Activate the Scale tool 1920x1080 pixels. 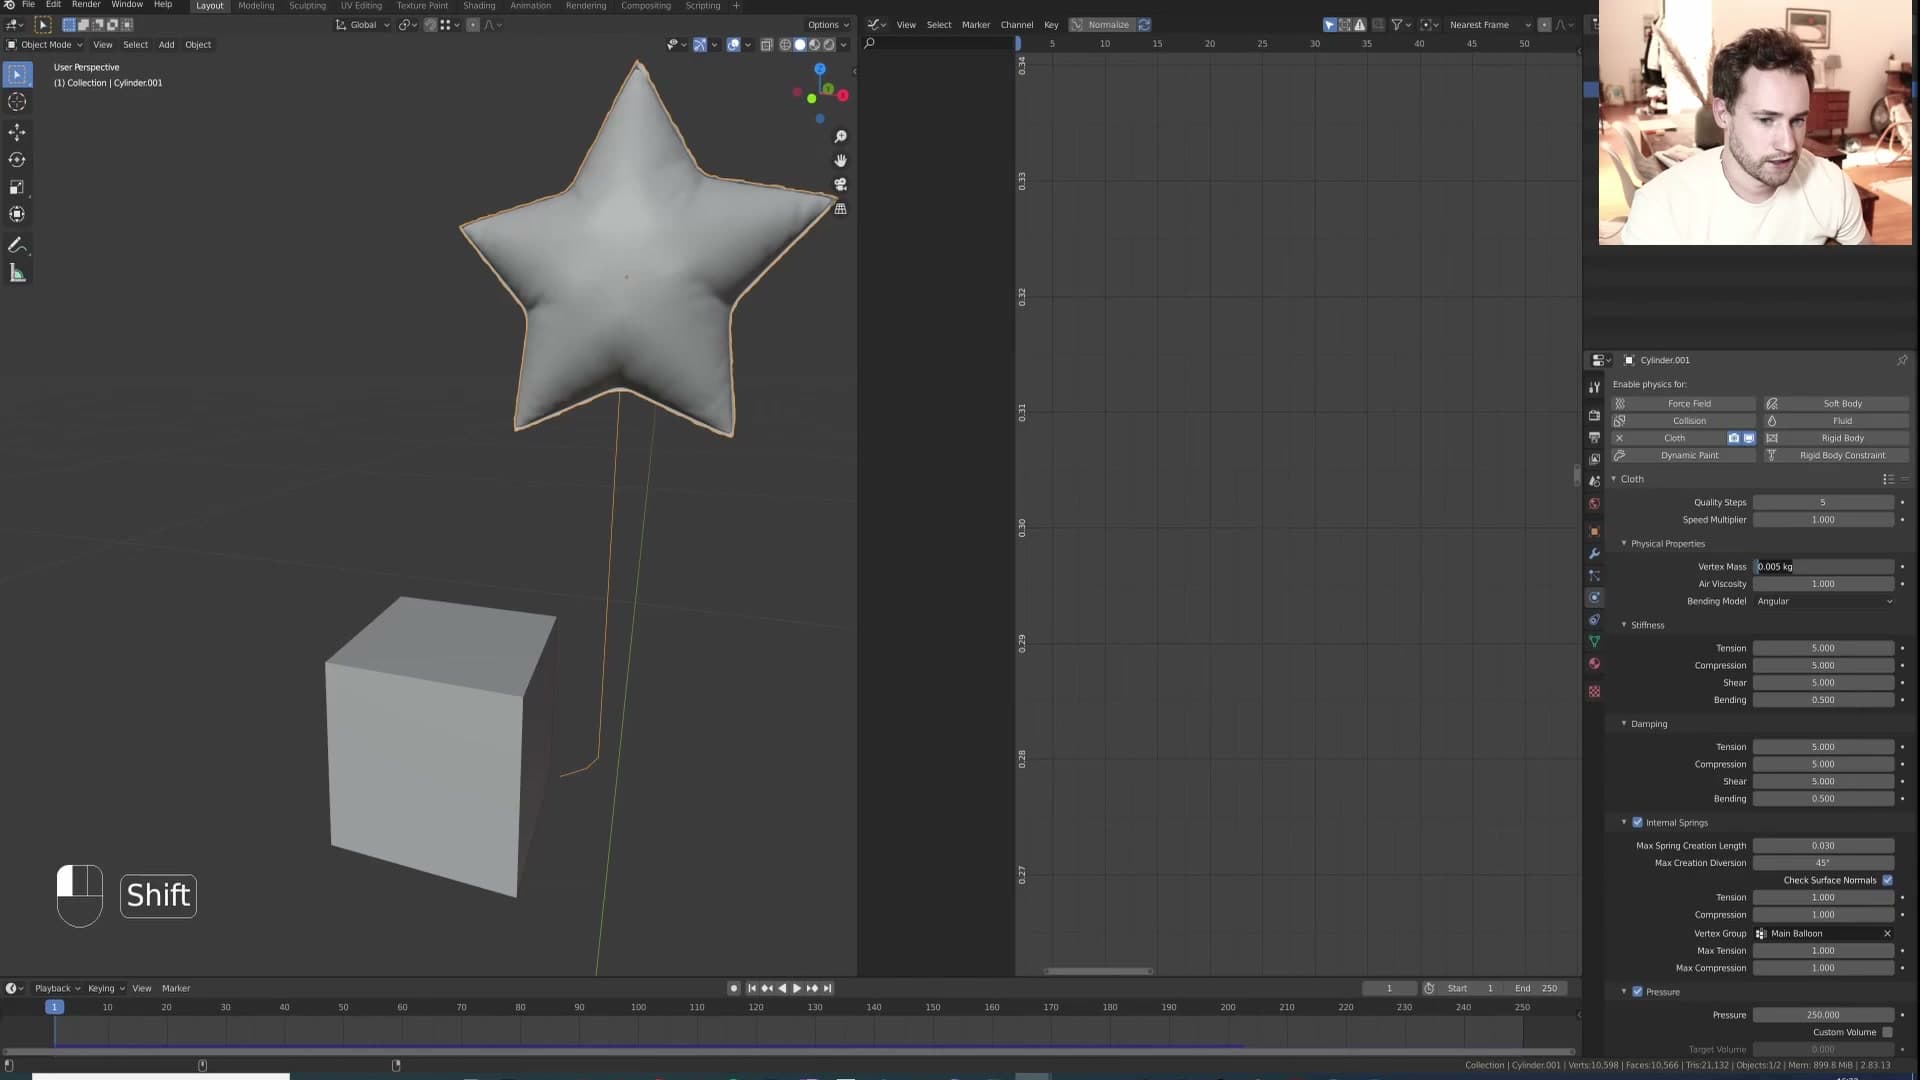point(17,187)
